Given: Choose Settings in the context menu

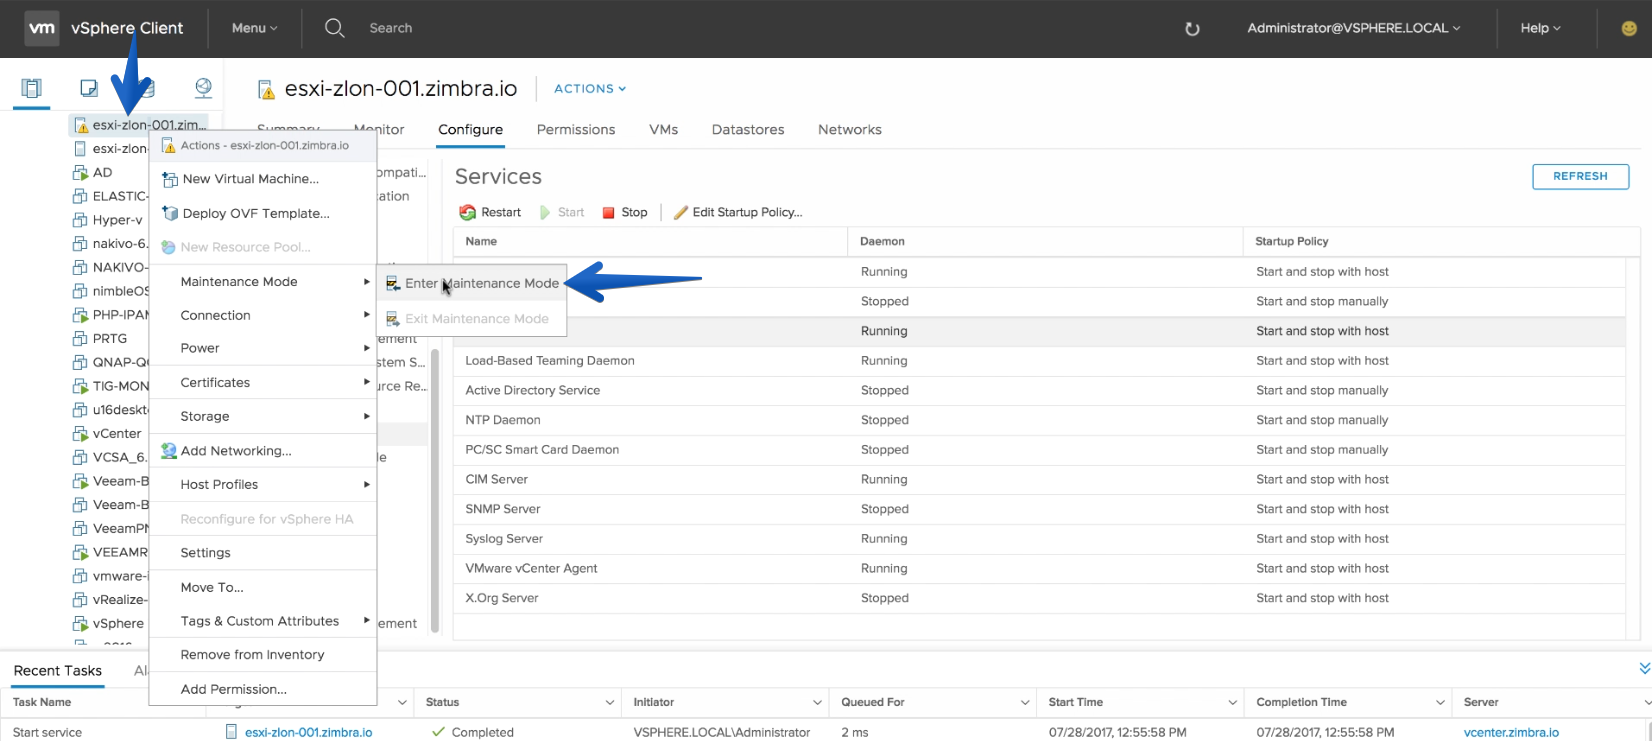Looking at the screenshot, I should (x=263, y=553).
